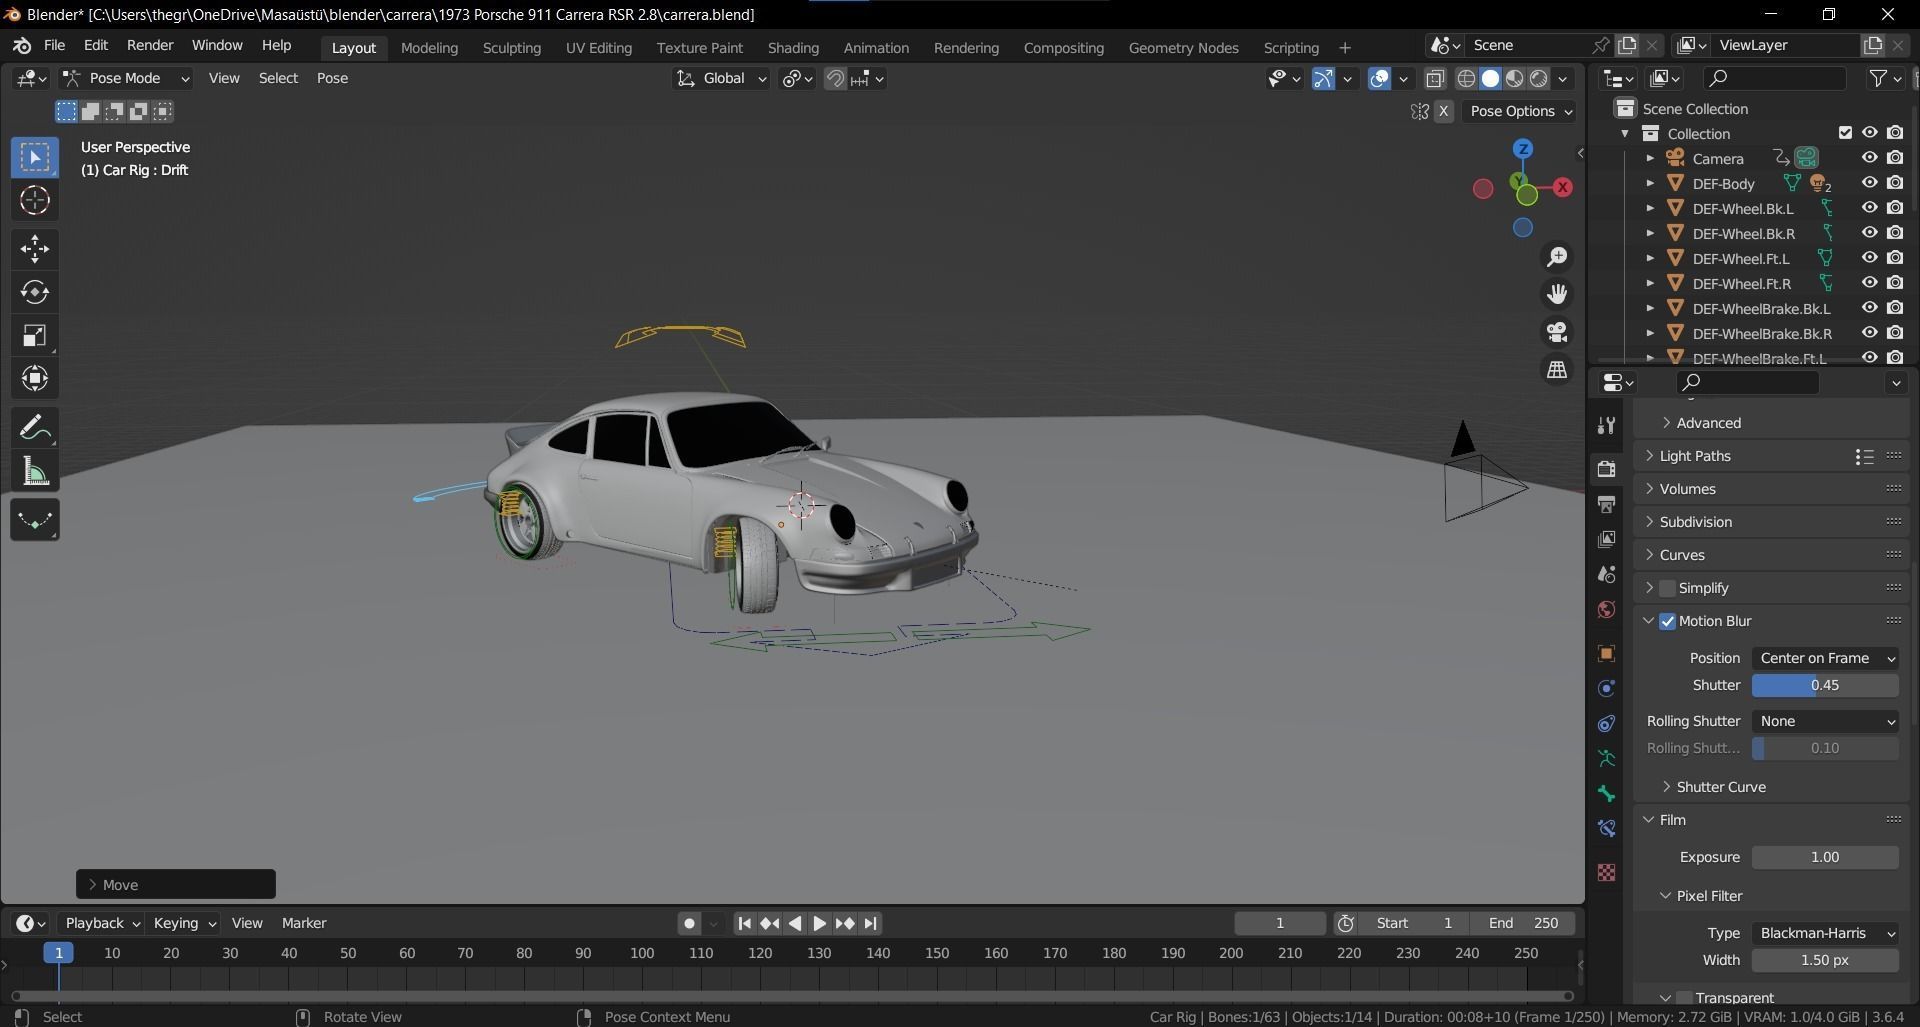1920x1027 pixels.
Task: Switch orthographic/perspective grid icon
Action: coord(1557,370)
